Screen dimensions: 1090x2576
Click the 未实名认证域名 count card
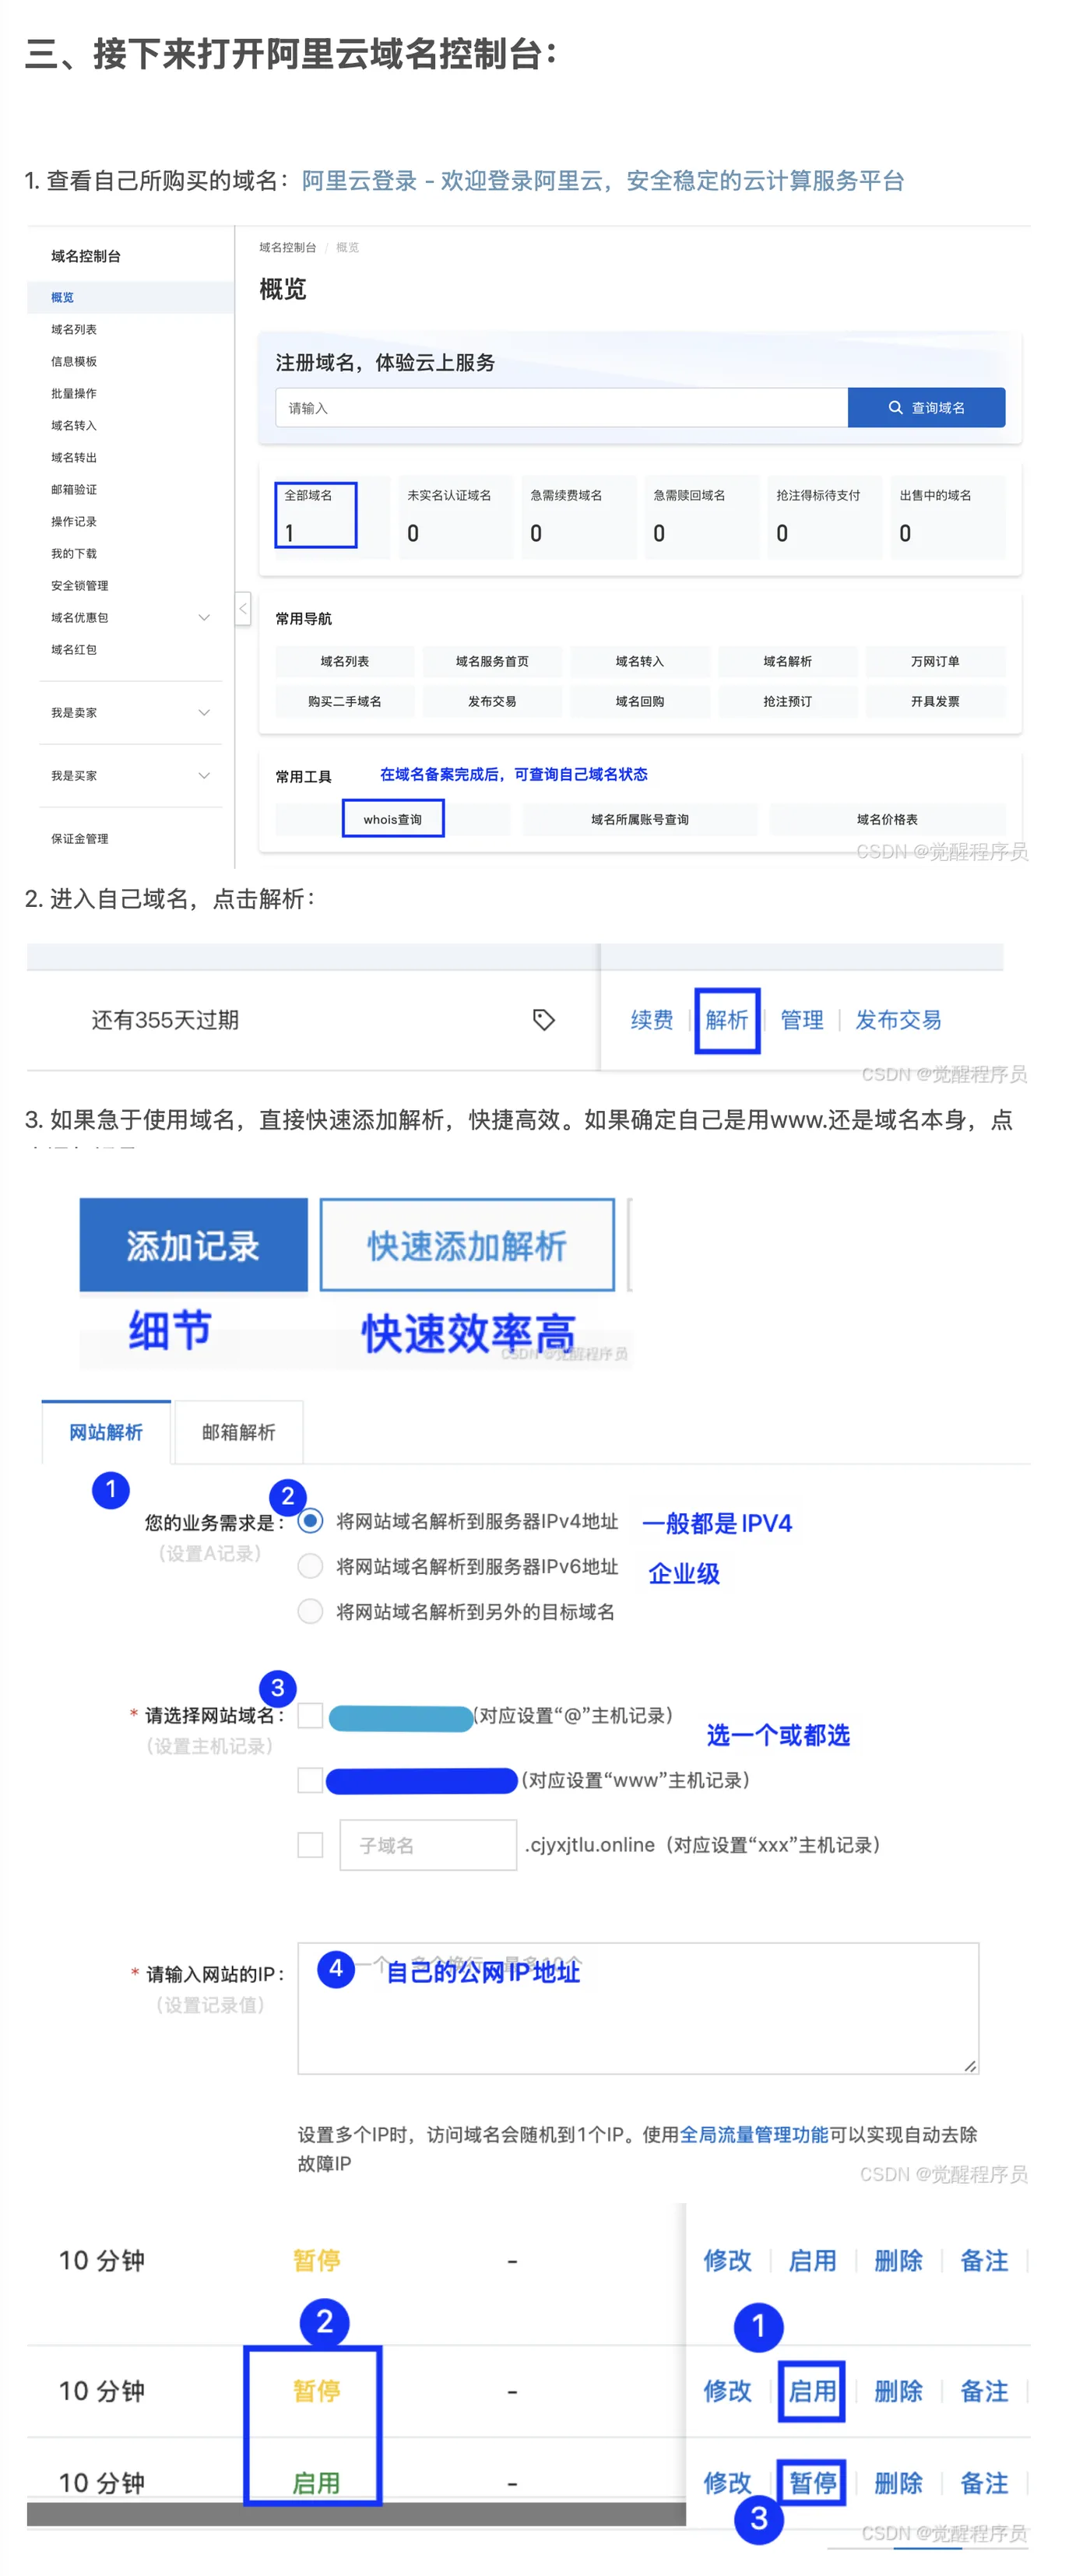(x=456, y=516)
